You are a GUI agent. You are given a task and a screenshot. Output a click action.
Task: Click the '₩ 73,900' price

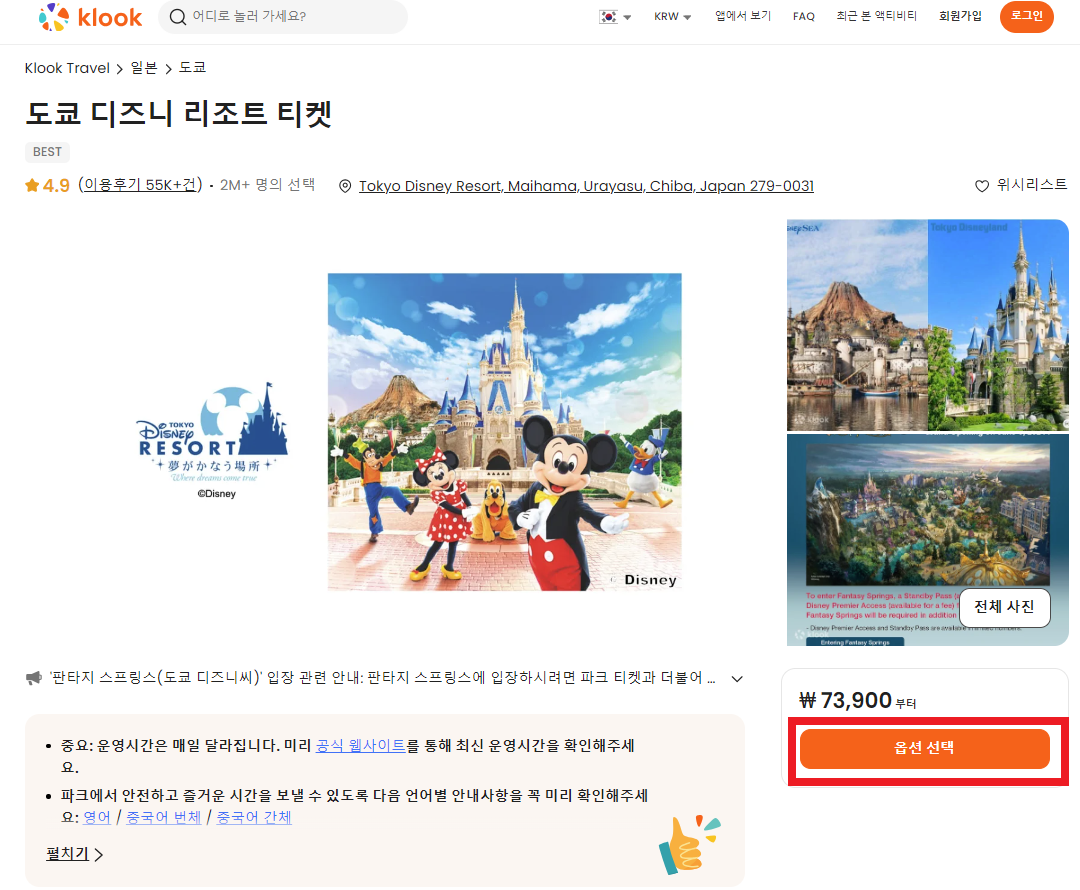[x=846, y=701]
